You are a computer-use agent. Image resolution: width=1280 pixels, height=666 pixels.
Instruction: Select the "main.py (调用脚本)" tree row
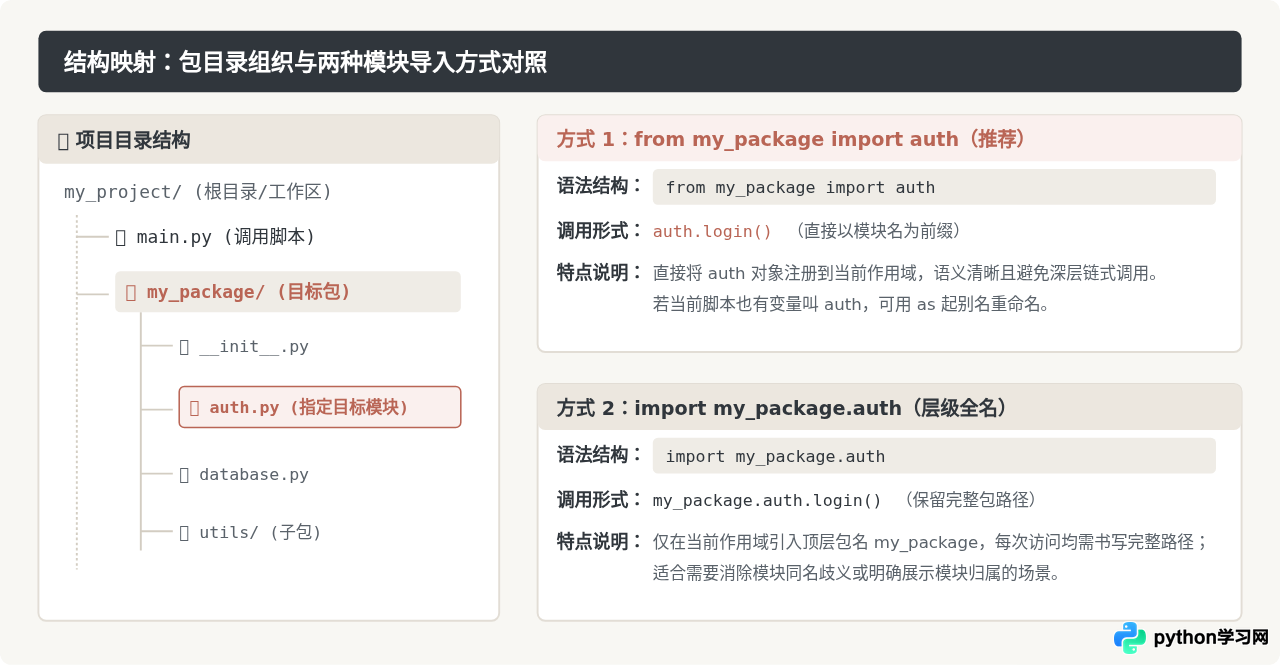pos(215,237)
